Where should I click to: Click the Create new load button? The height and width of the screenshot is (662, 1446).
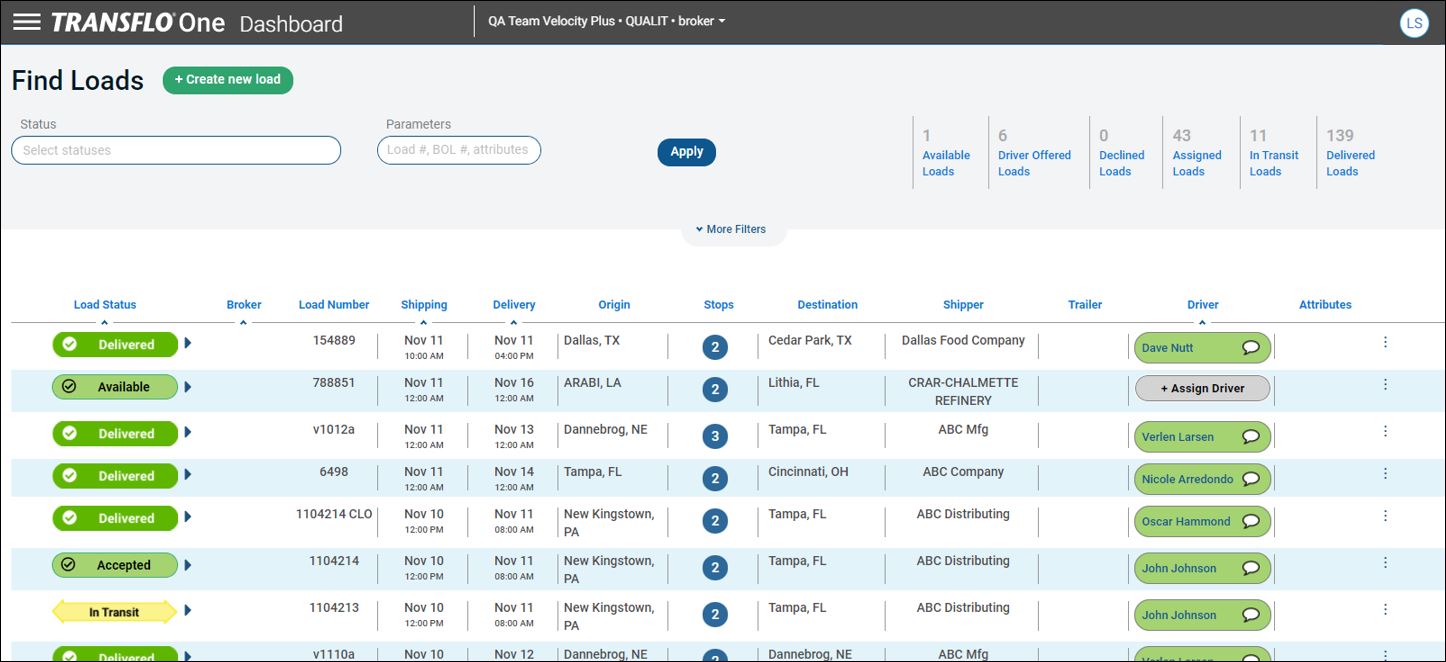click(x=228, y=80)
